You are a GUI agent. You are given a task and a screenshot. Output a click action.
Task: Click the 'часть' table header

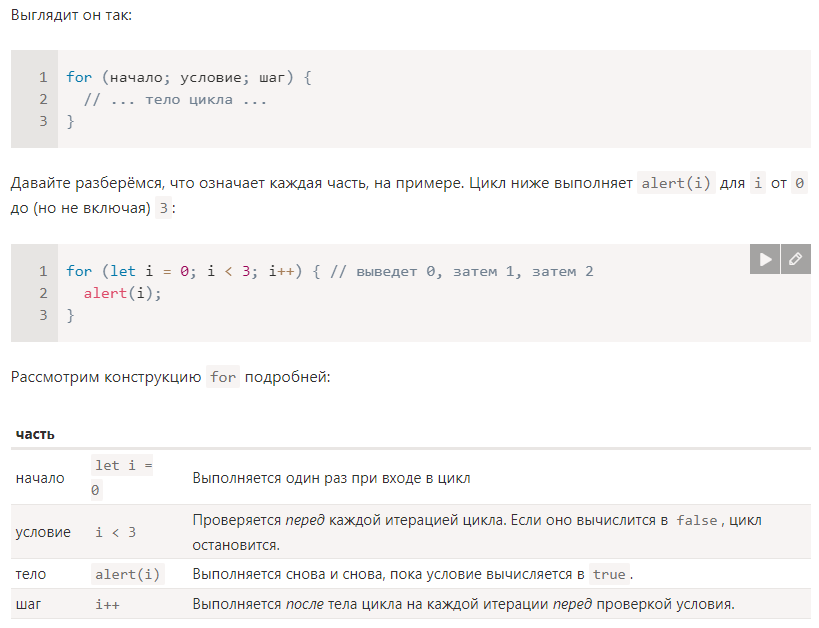[x=35, y=434]
